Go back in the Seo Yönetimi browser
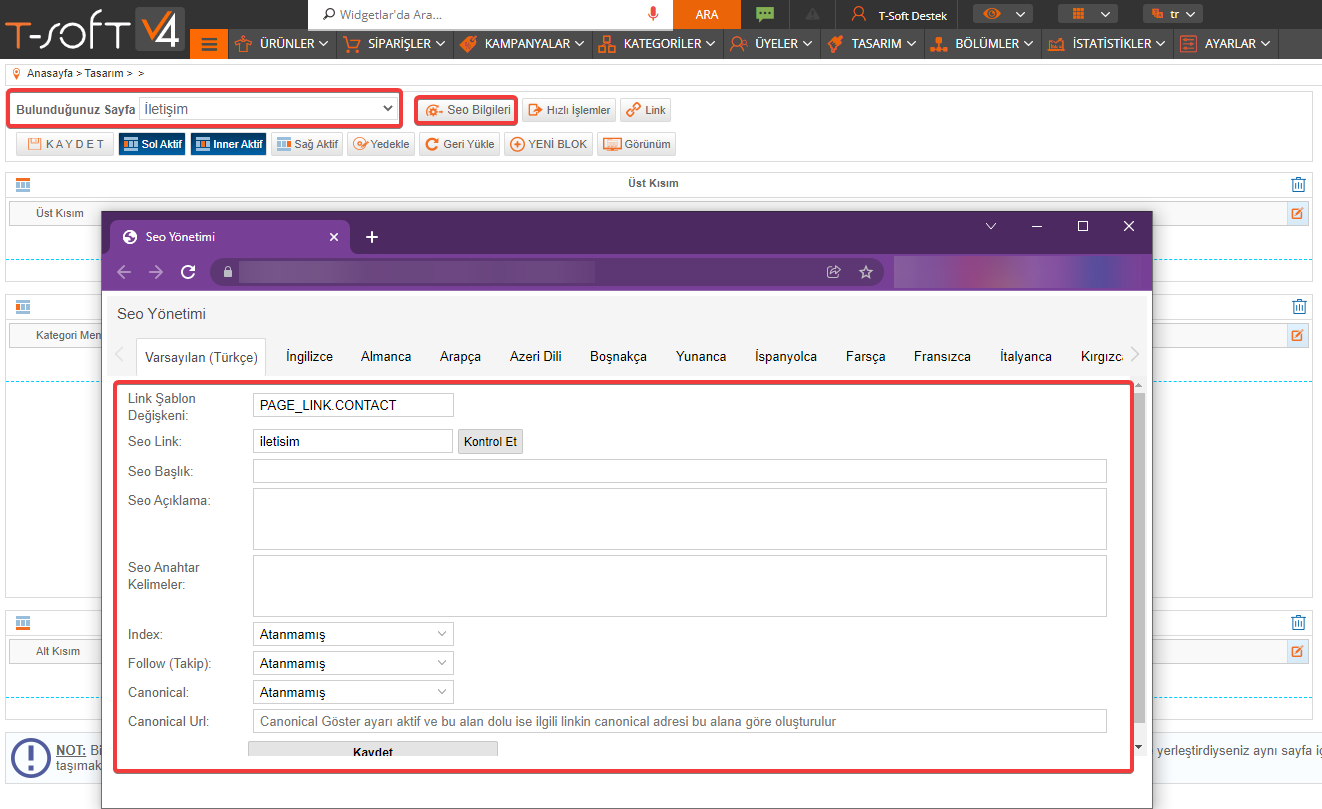 [124, 272]
